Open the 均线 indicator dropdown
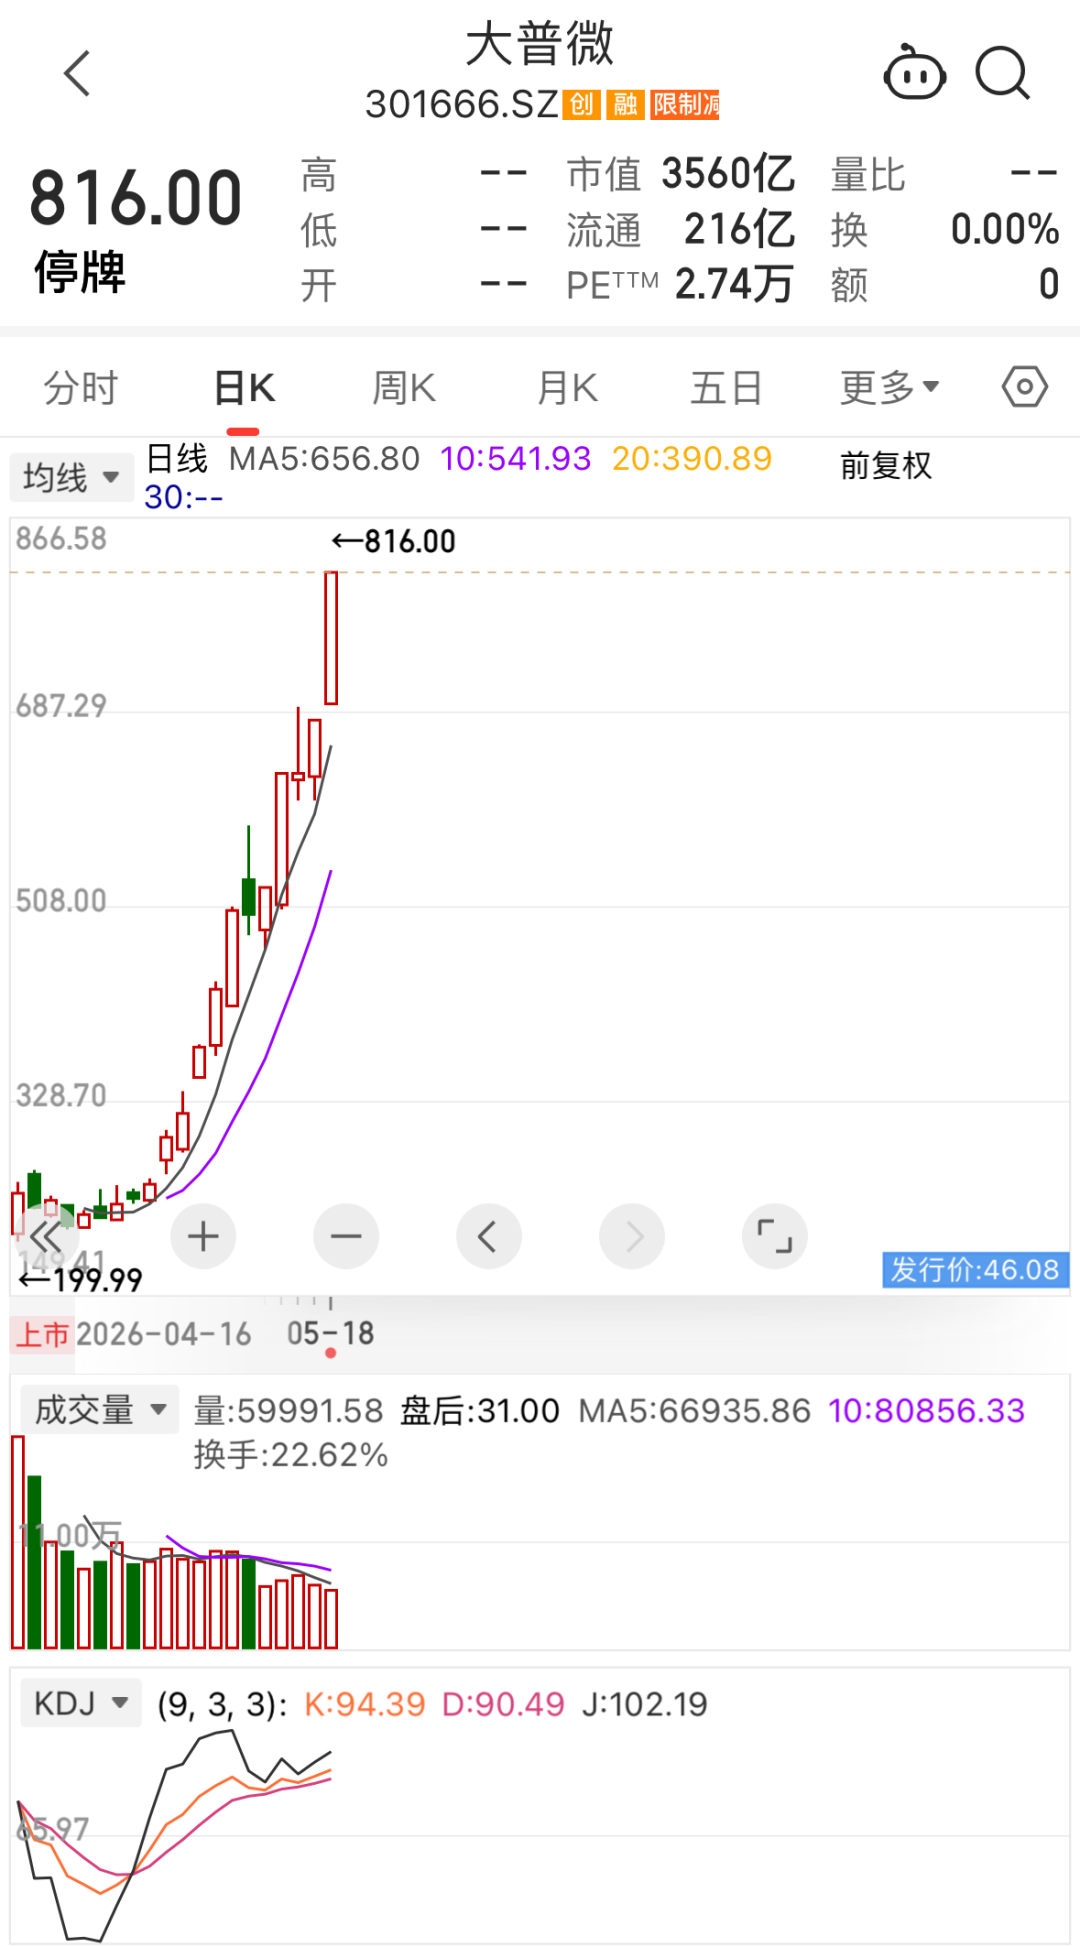1080x1947 pixels. click(71, 477)
